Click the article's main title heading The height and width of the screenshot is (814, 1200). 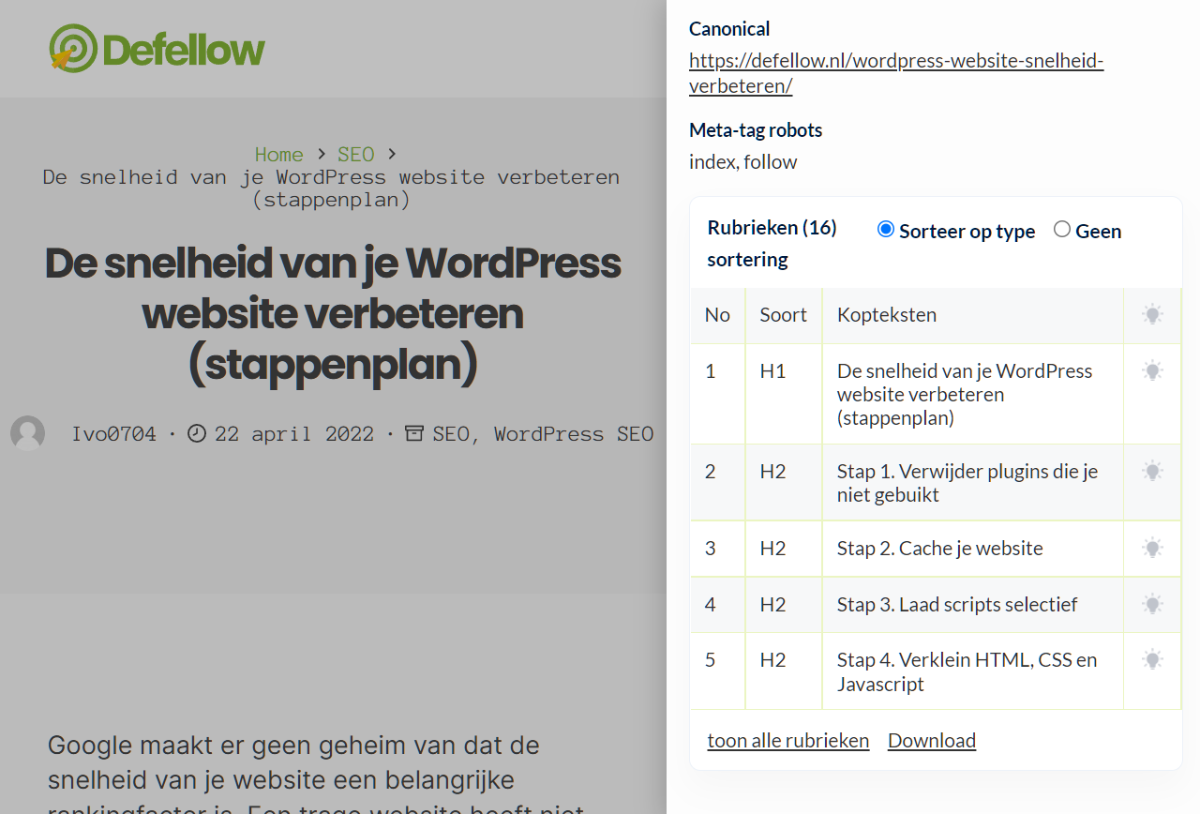333,315
